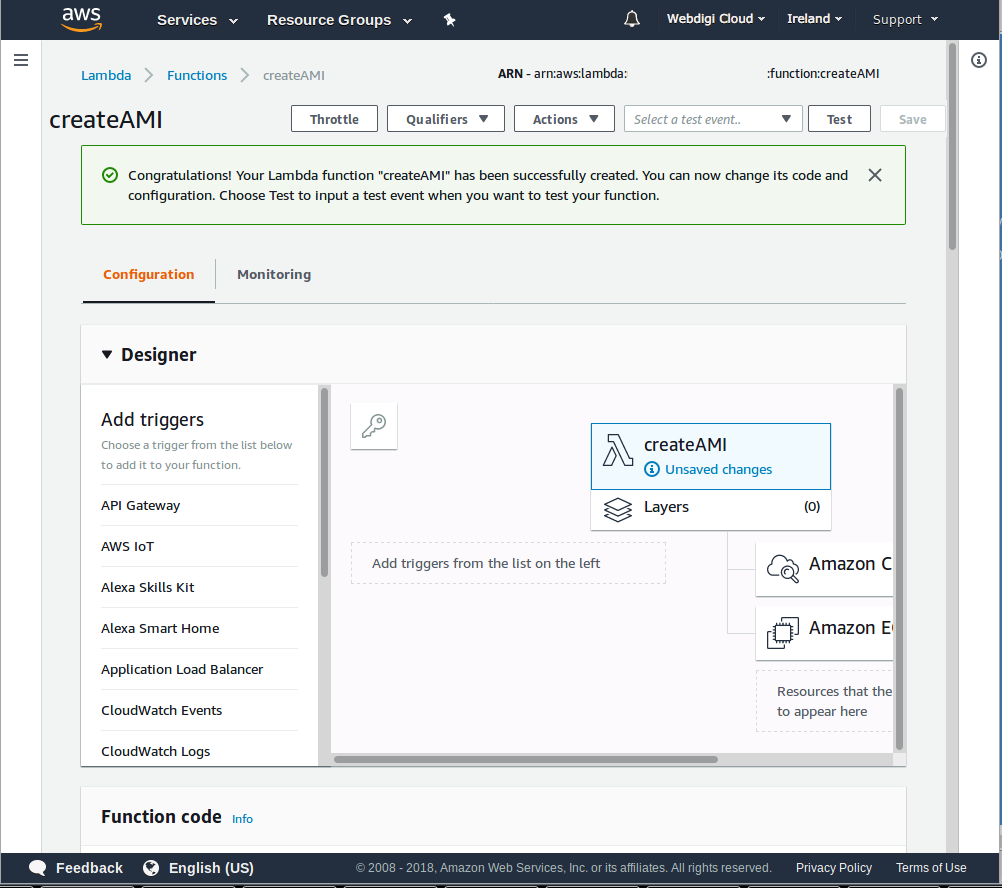Switch to the Monitoring tab
This screenshot has width=1002, height=888.
click(x=274, y=275)
